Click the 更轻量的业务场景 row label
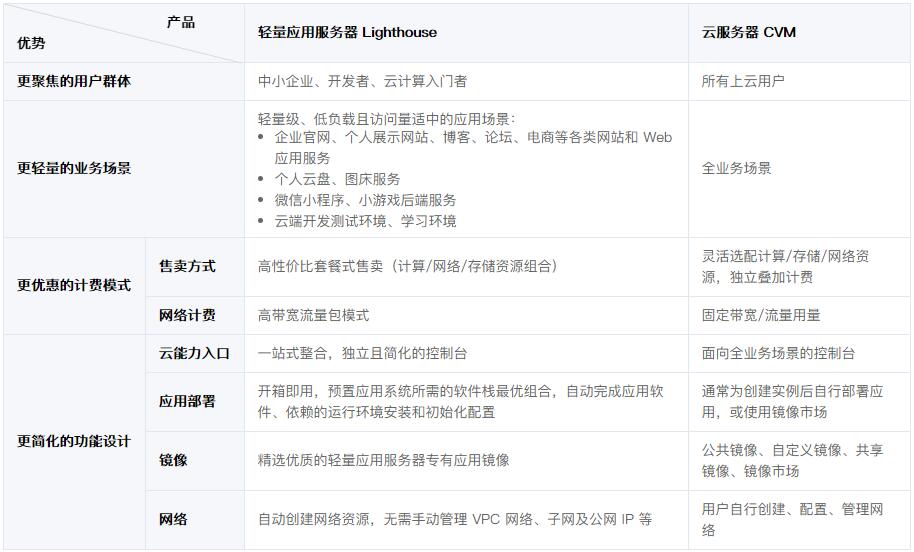This screenshot has height=552, width=914. pos(74,168)
